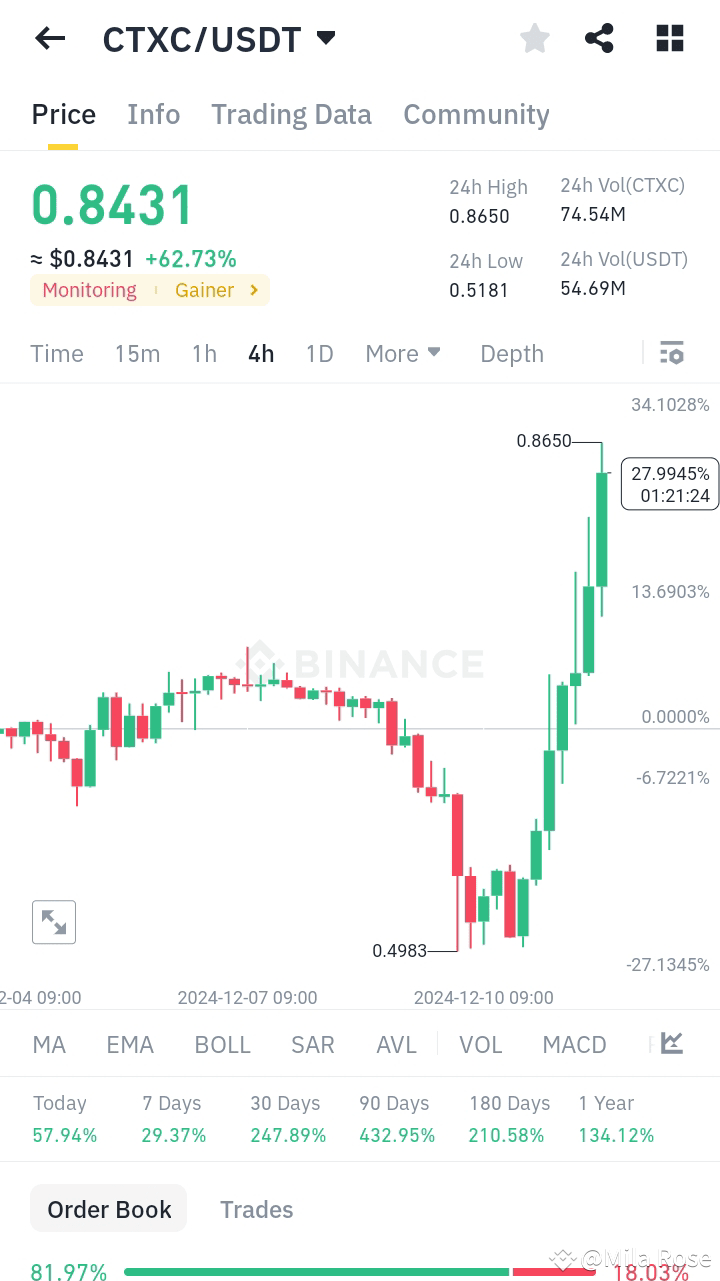Open chart settings via the indicator settings icon
The height and width of the screenshot is (1281, 720).
671,353
